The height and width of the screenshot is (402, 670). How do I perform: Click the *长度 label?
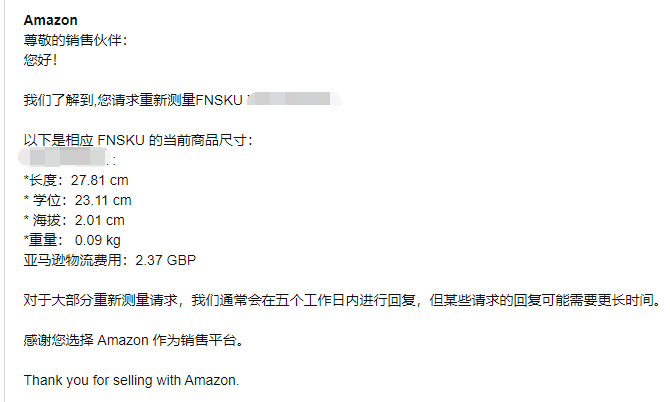click(42, 180)
